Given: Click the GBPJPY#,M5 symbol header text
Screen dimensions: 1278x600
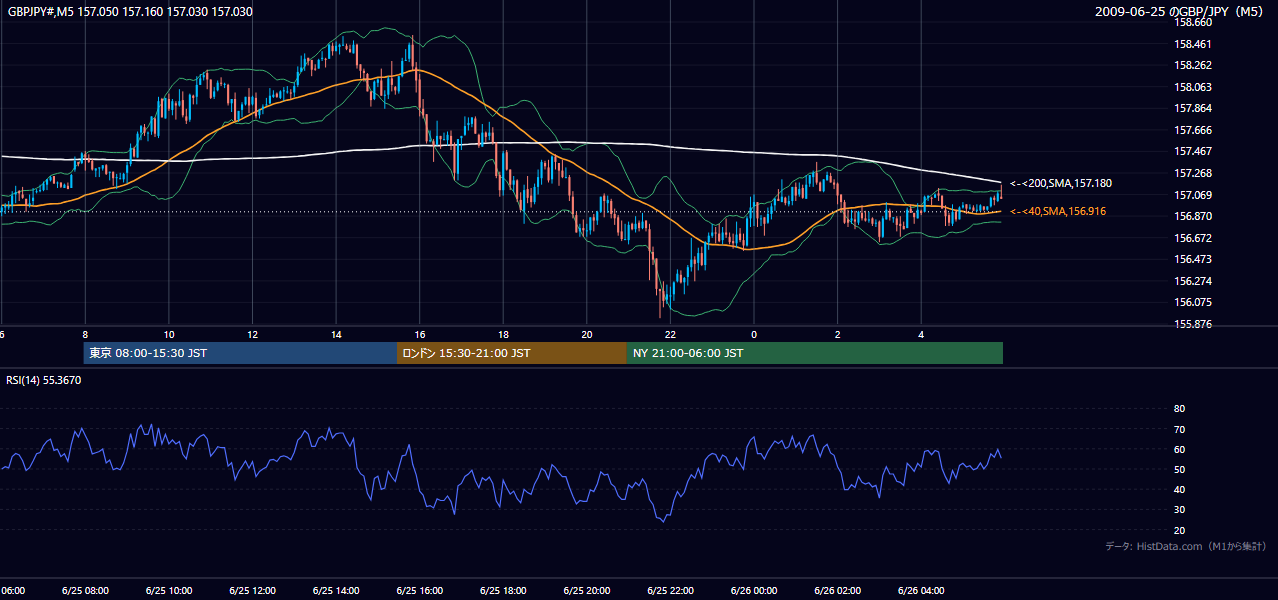Looking at the screenshot, I should pyautogui.click(x=130, y=12).
